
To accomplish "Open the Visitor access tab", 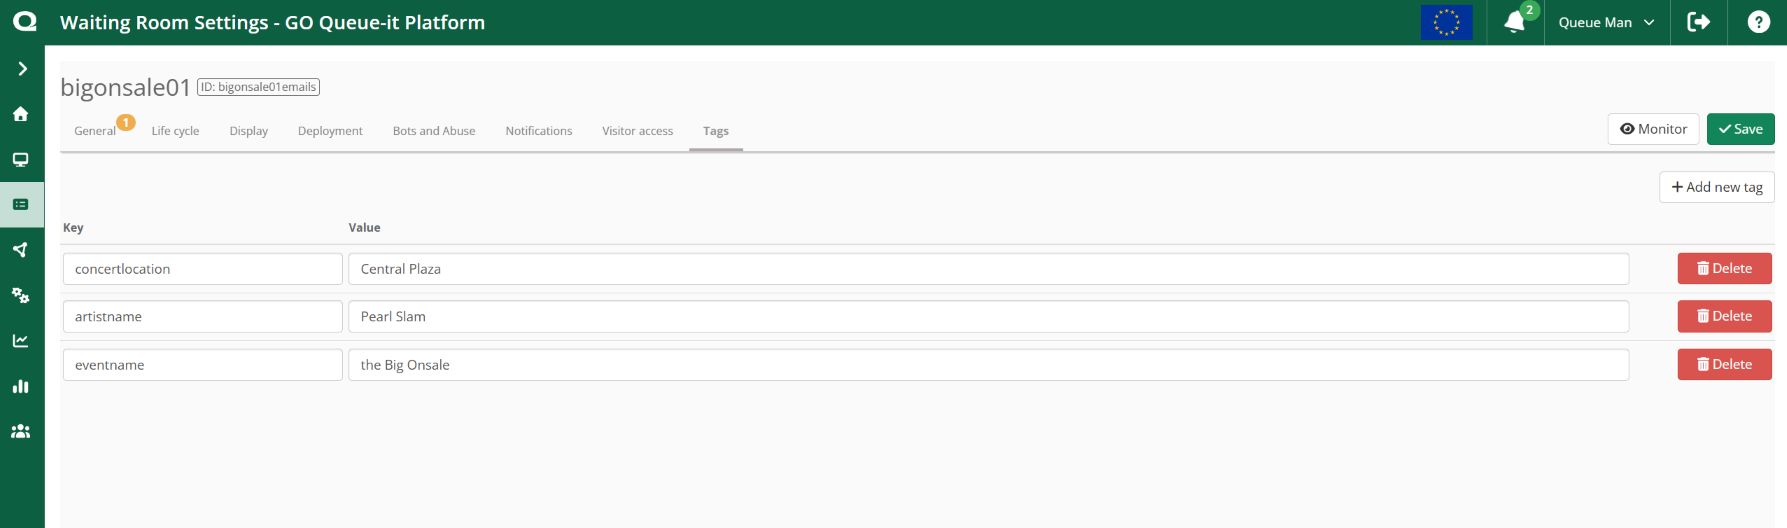I will 637,131.
